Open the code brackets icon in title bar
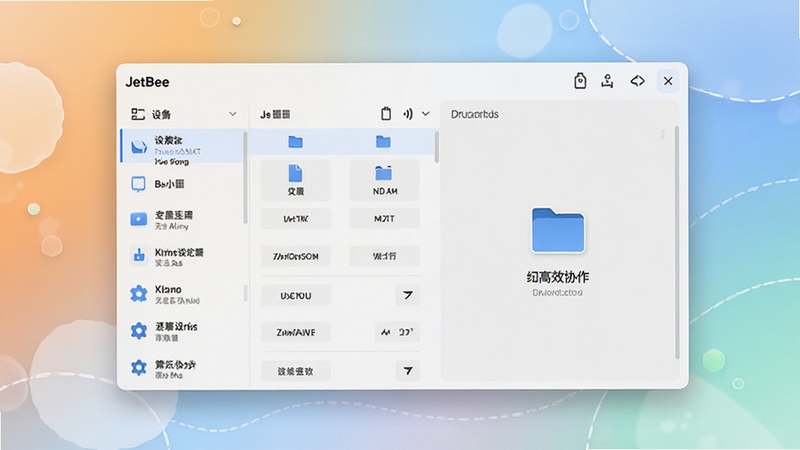 (637, 81)
